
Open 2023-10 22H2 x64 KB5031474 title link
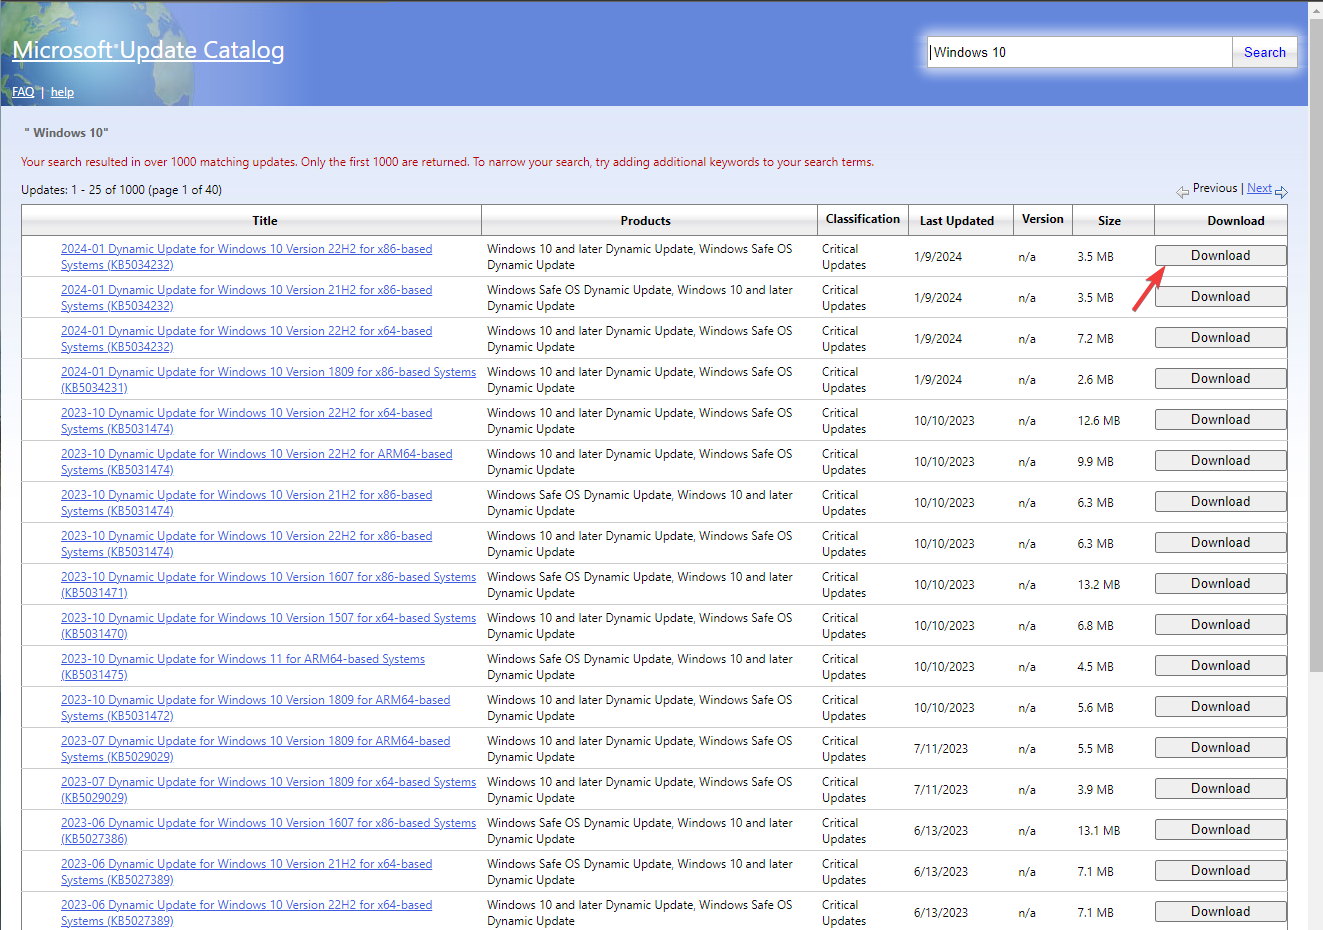[246, 421]
